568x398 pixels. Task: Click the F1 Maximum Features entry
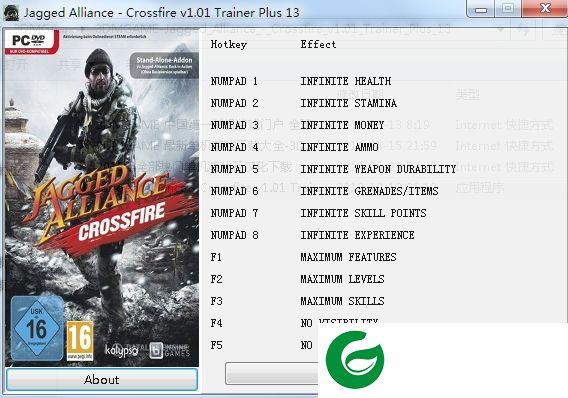303,257
